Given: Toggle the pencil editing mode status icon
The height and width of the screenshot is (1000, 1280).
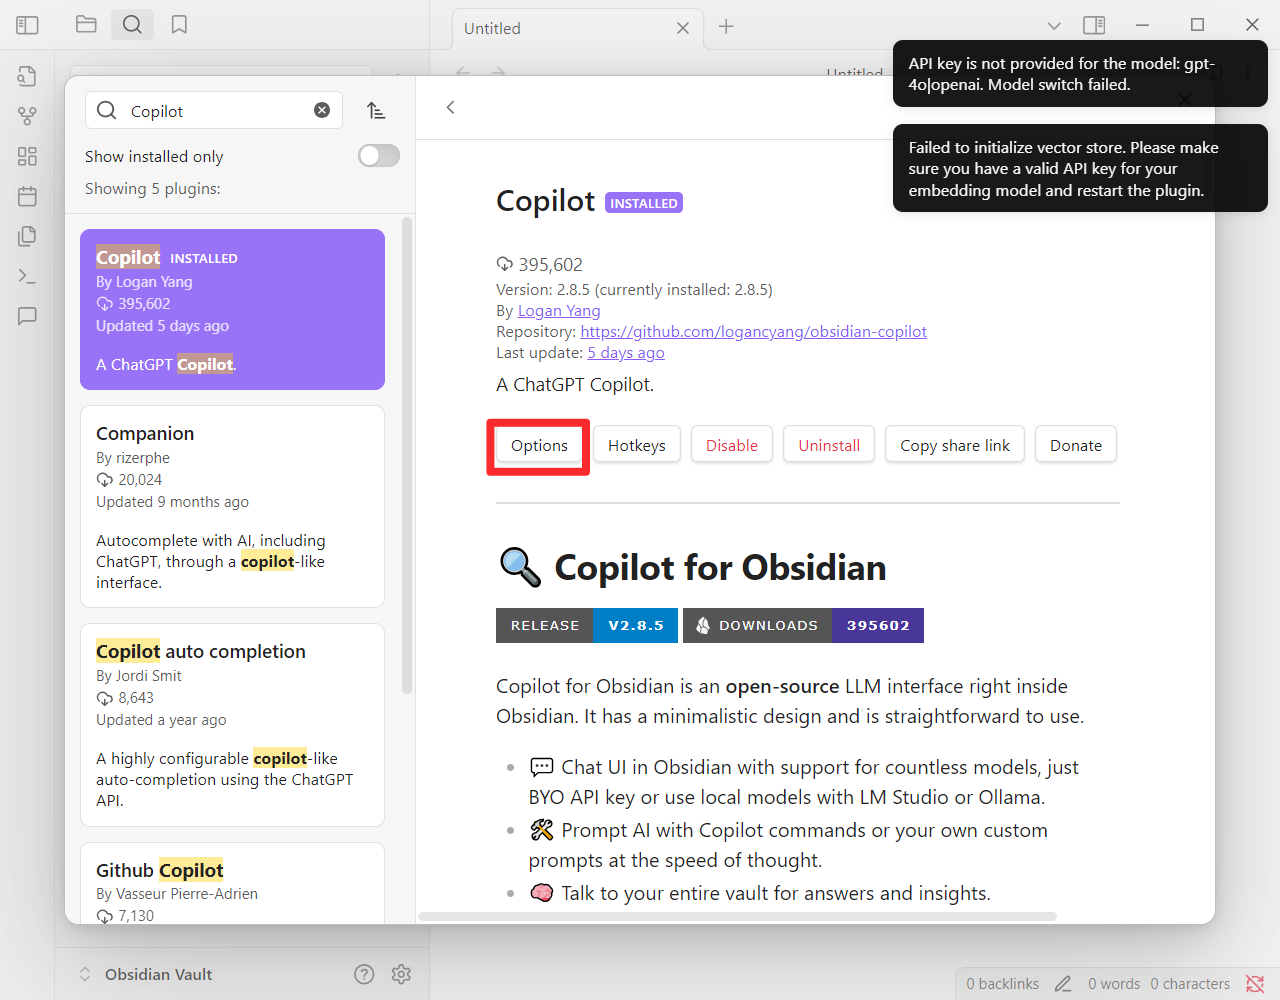Looking at the screenshot, I should [1063, 984].
